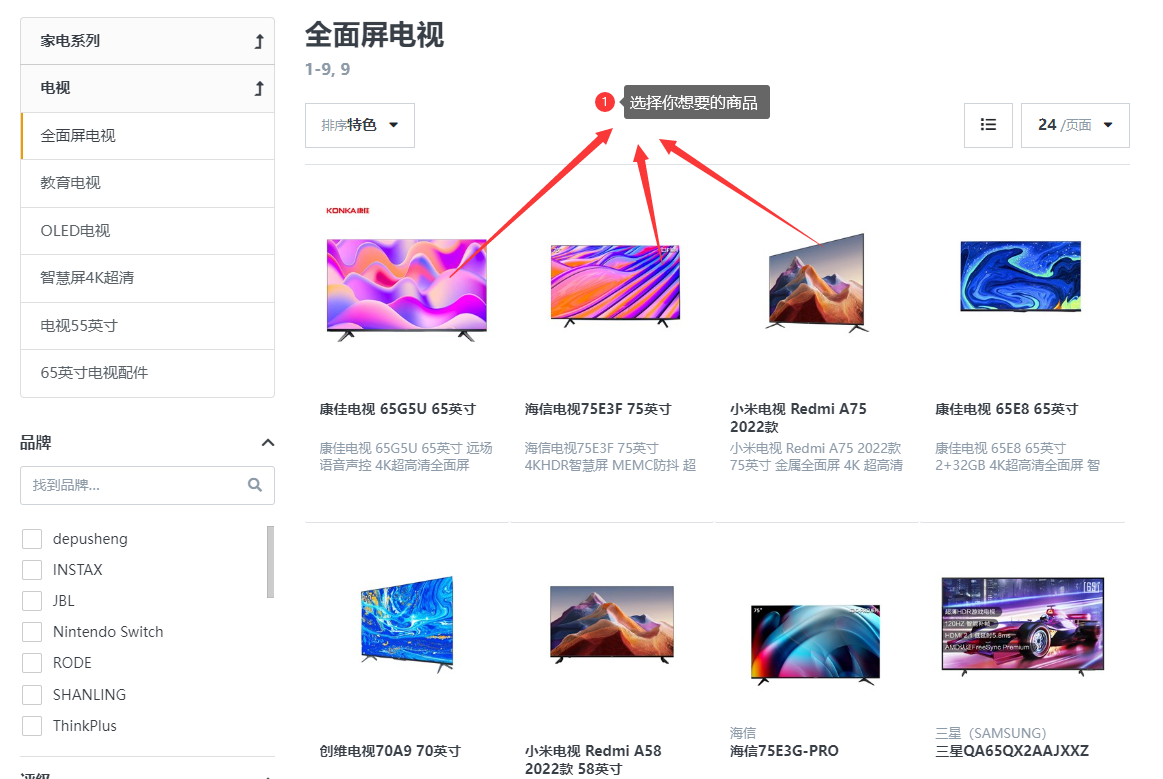Image resolution: width=1163 pixels, height=779 pixels.
Task: Click the 找到品牌 search input field
Action: pyautogui.click(x=148, y=485)
